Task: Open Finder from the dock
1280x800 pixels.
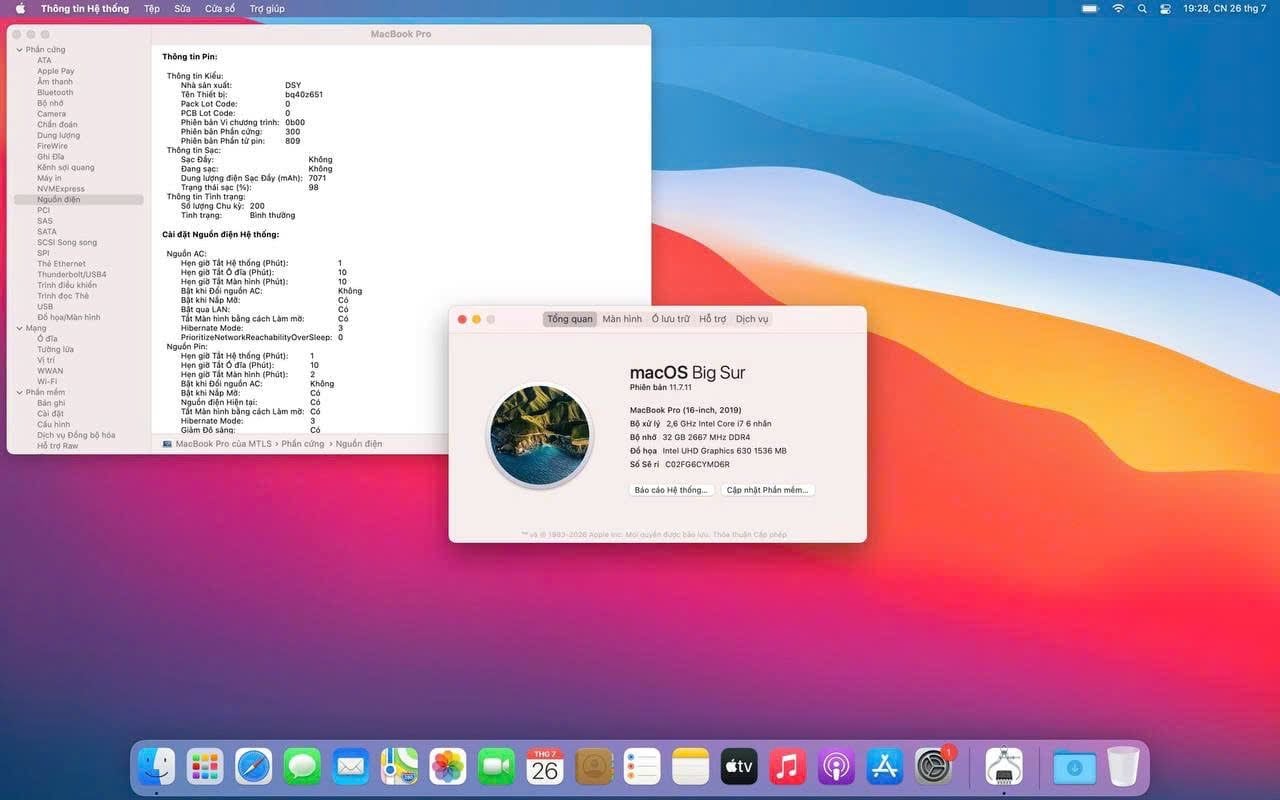Action: (156, 767)
